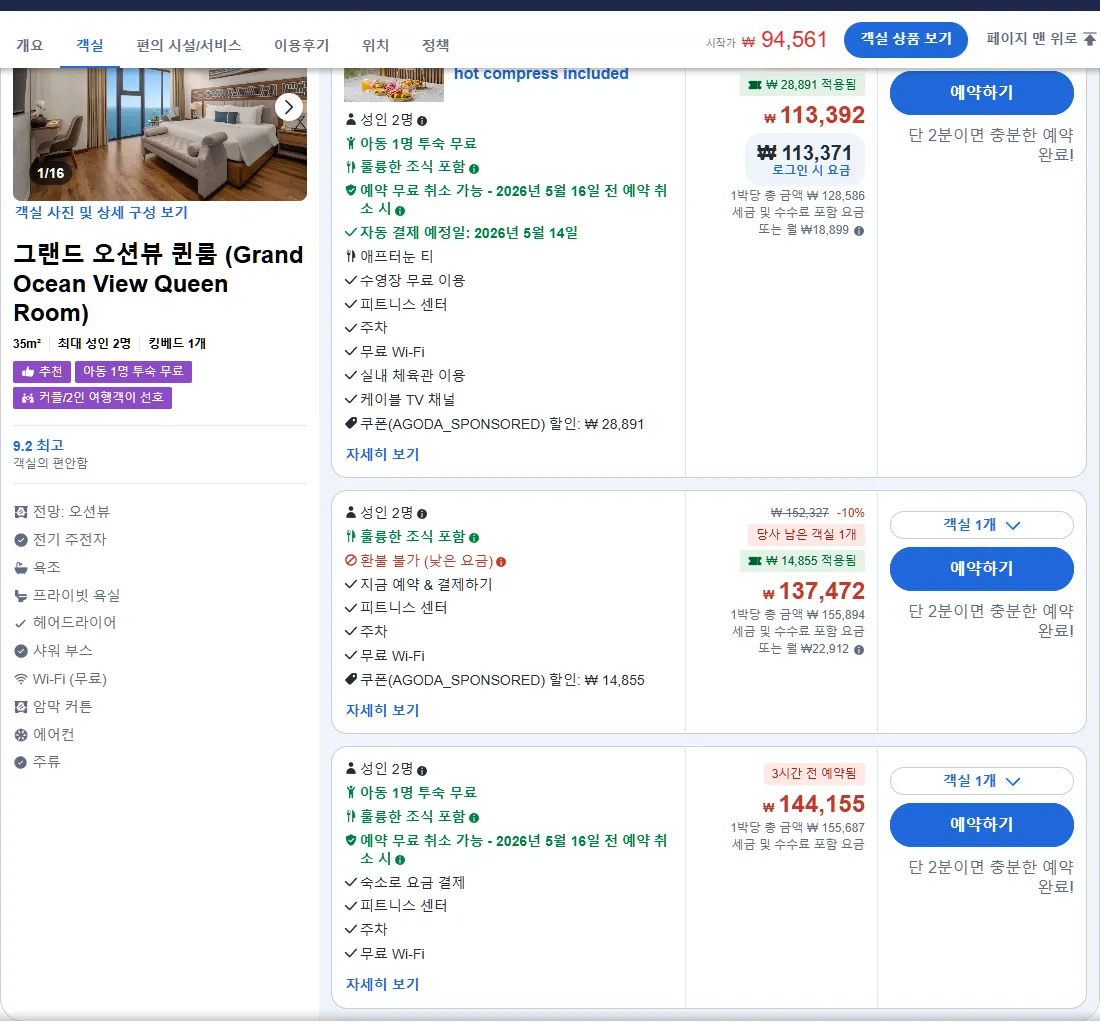Click the ₩ 28,891 적용됨 coupon tag
Image resolution: width=1100 pixels, height=1022 pixels.
[803, 85]
